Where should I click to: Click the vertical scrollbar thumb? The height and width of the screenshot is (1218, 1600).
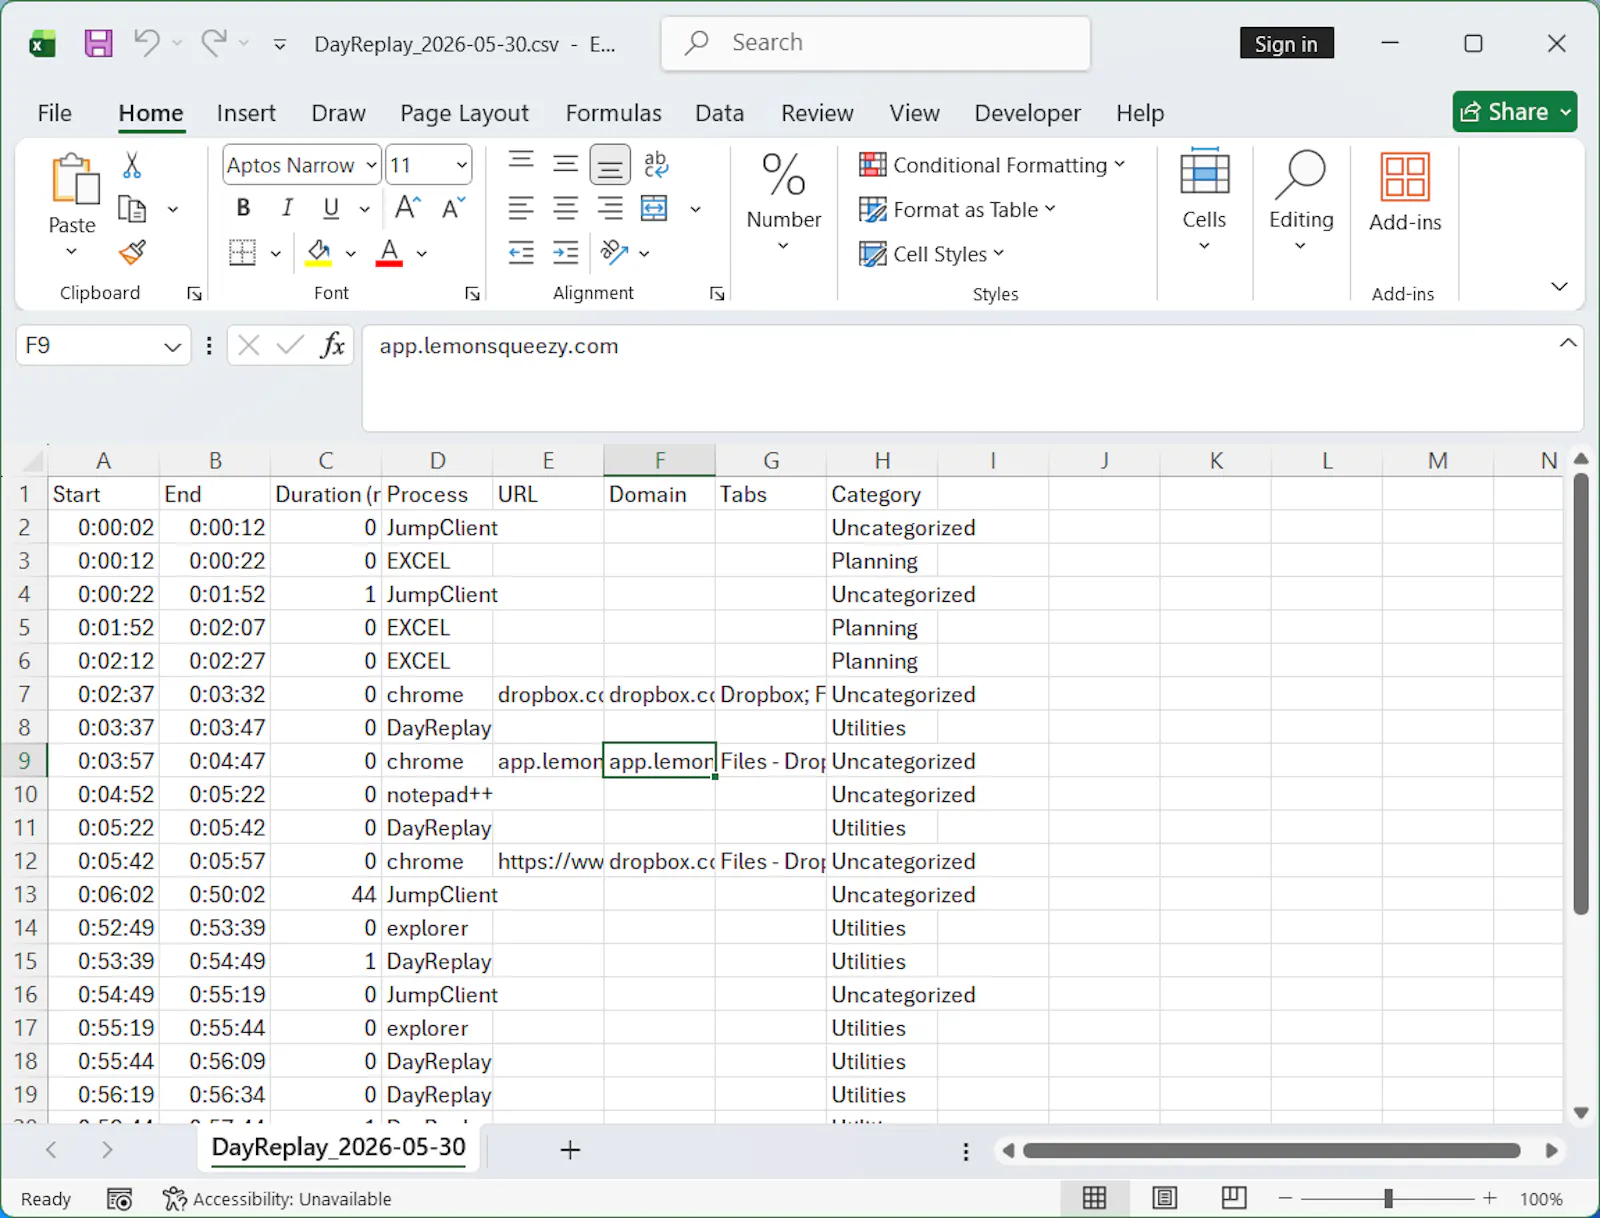[1581, 694]
